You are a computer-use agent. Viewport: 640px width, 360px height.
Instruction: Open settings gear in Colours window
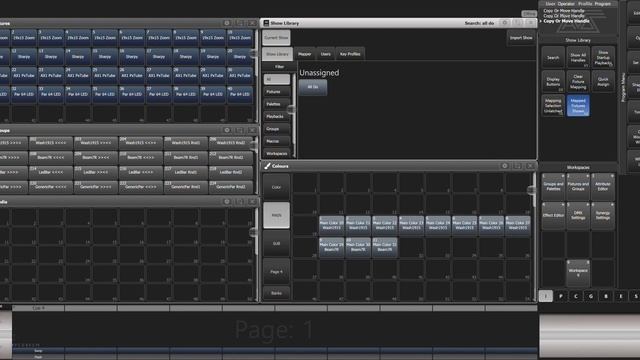(504, 166)
